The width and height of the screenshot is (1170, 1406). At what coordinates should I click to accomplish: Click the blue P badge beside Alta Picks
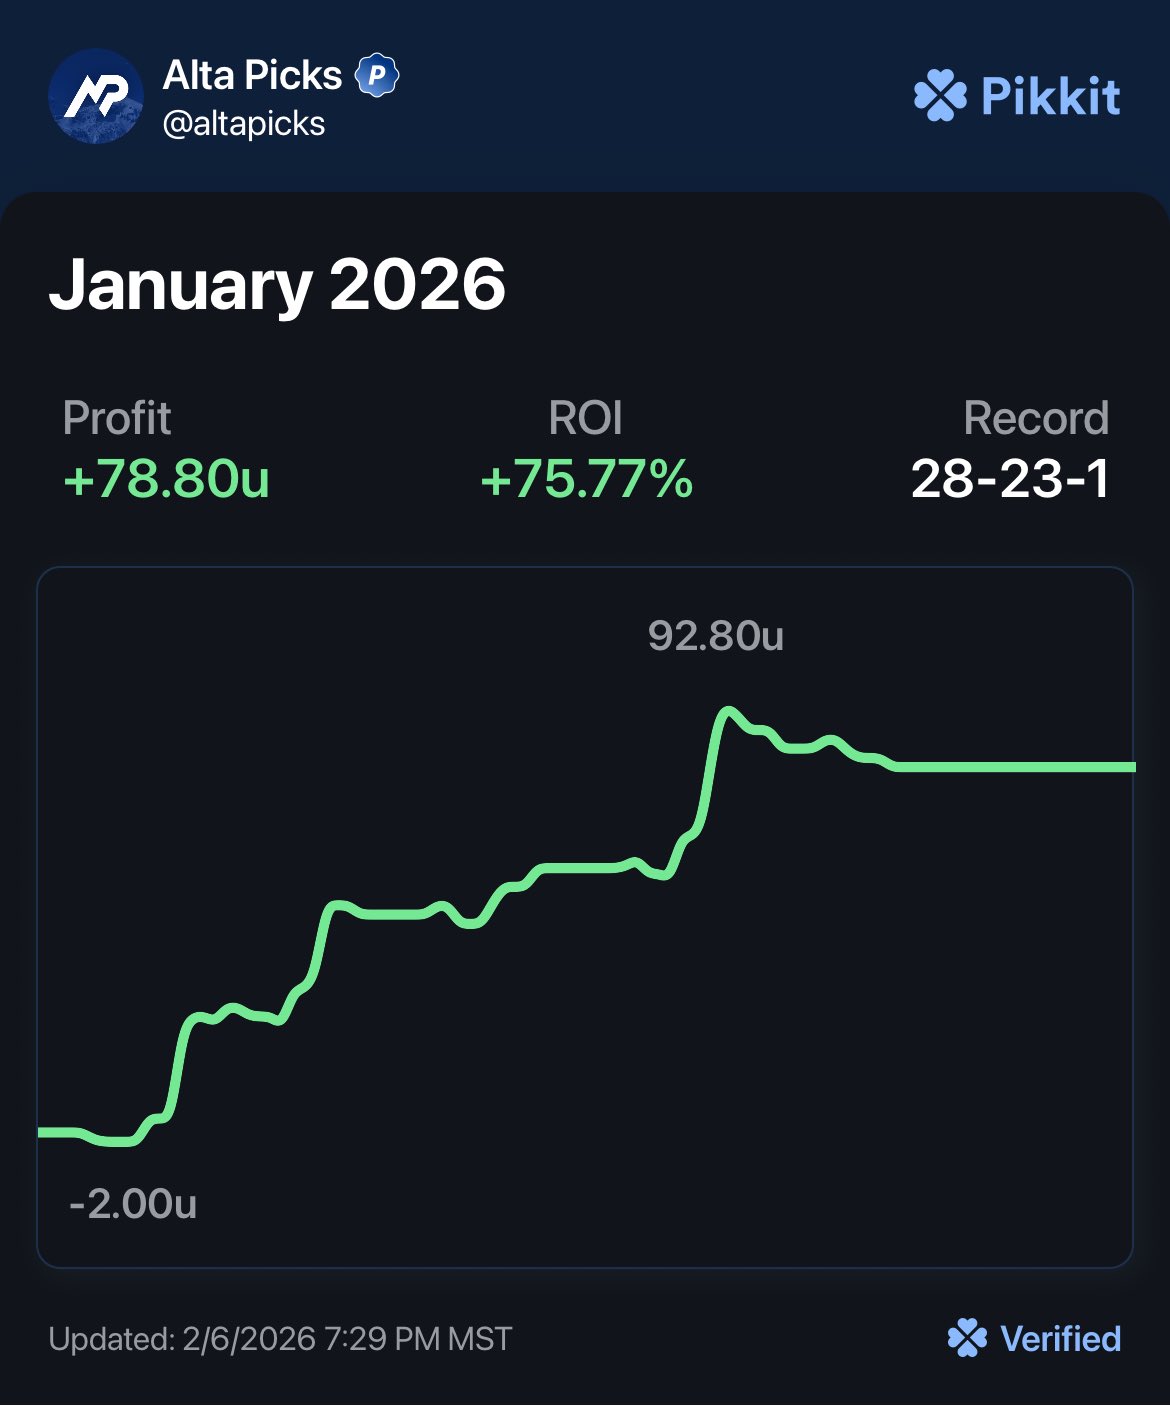click(377, 75)
